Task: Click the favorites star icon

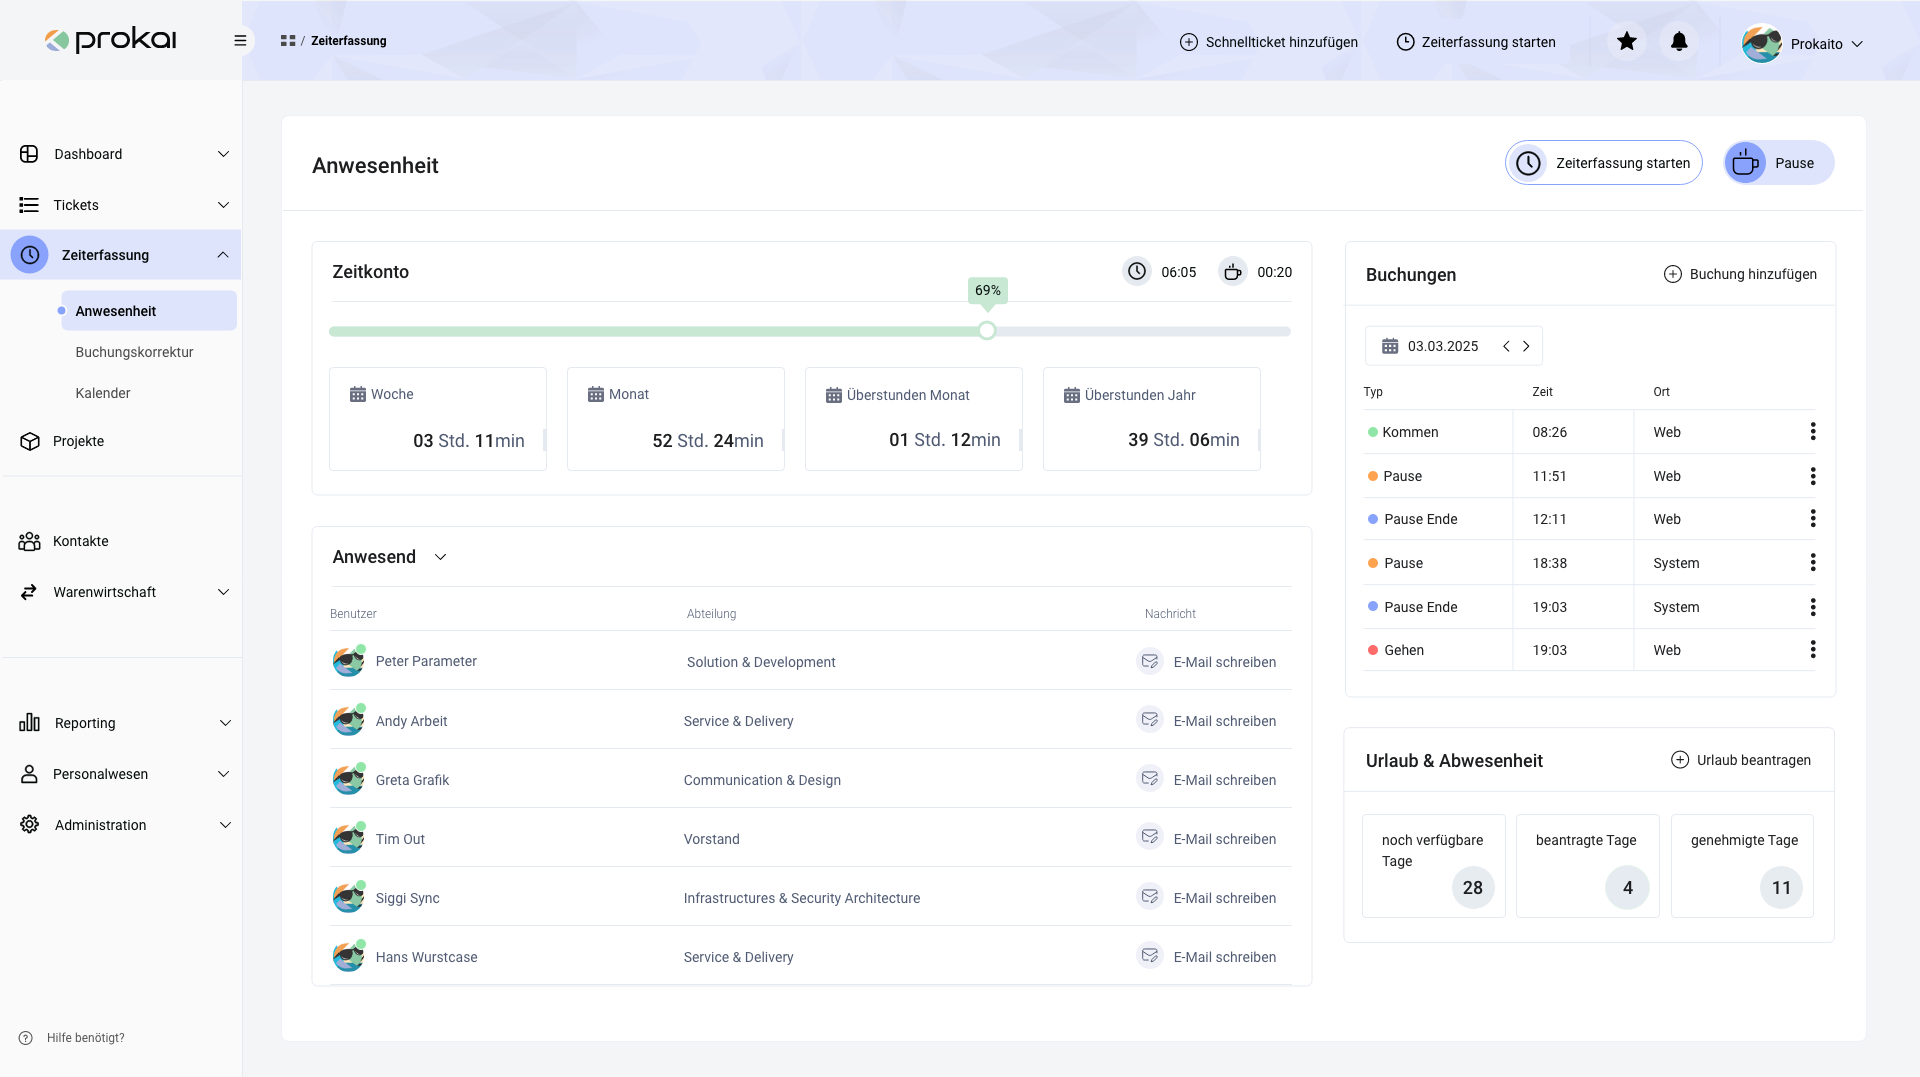Action: click(1627, 41)
